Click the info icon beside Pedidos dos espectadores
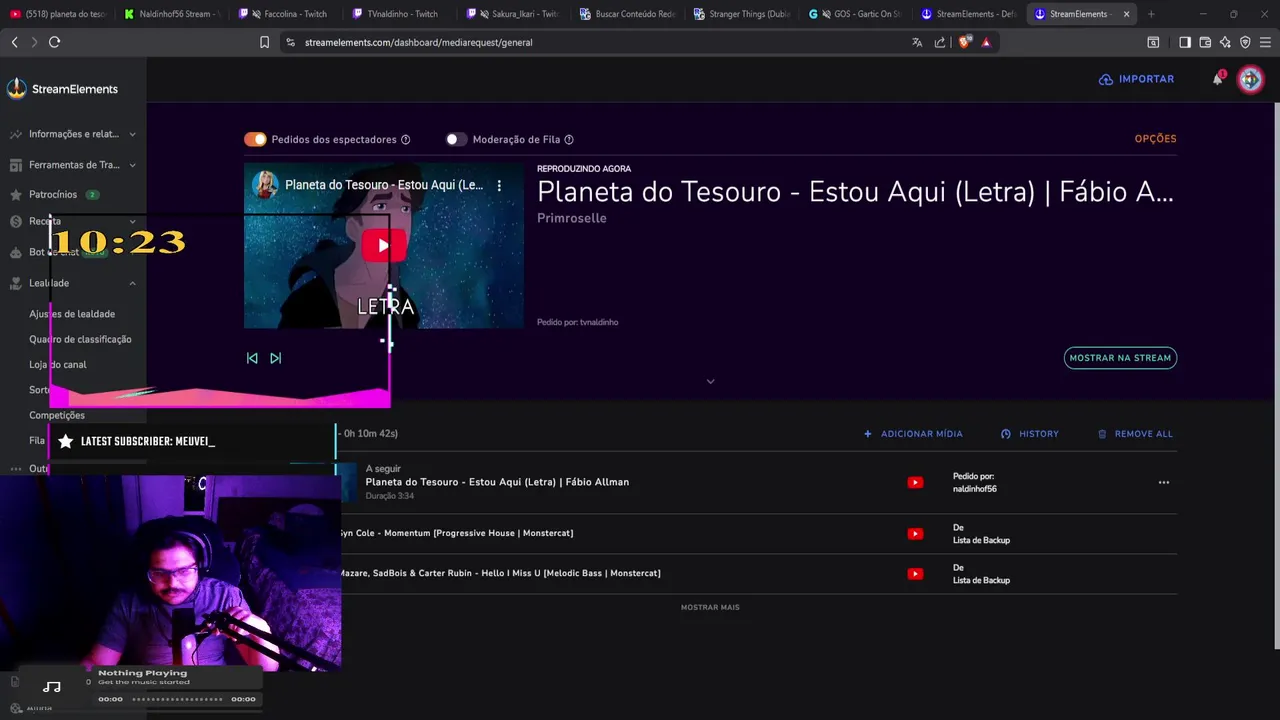Viewport: 1280px width, 720px height. point(405,140)
